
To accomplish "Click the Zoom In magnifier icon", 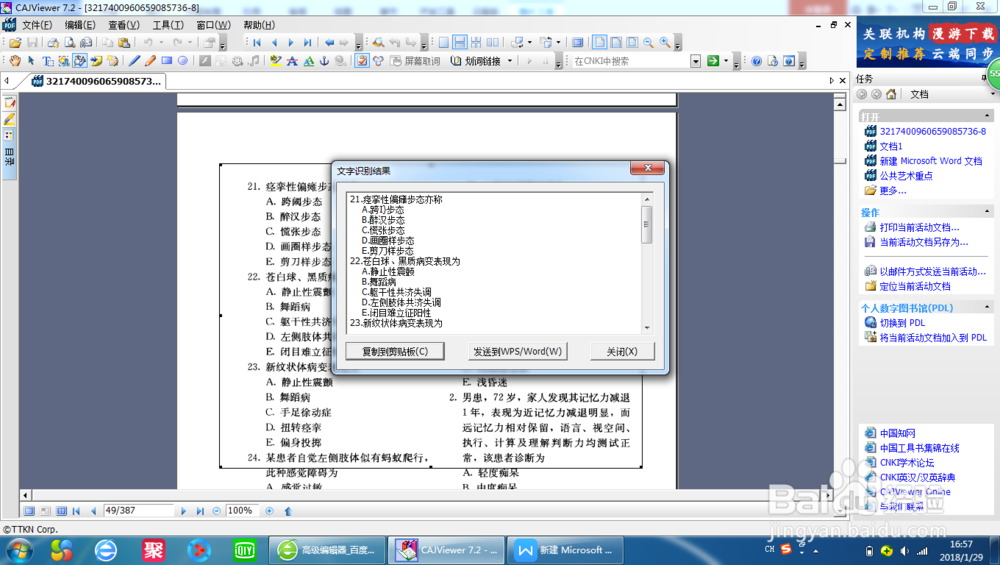I will (x=665, y=43).
